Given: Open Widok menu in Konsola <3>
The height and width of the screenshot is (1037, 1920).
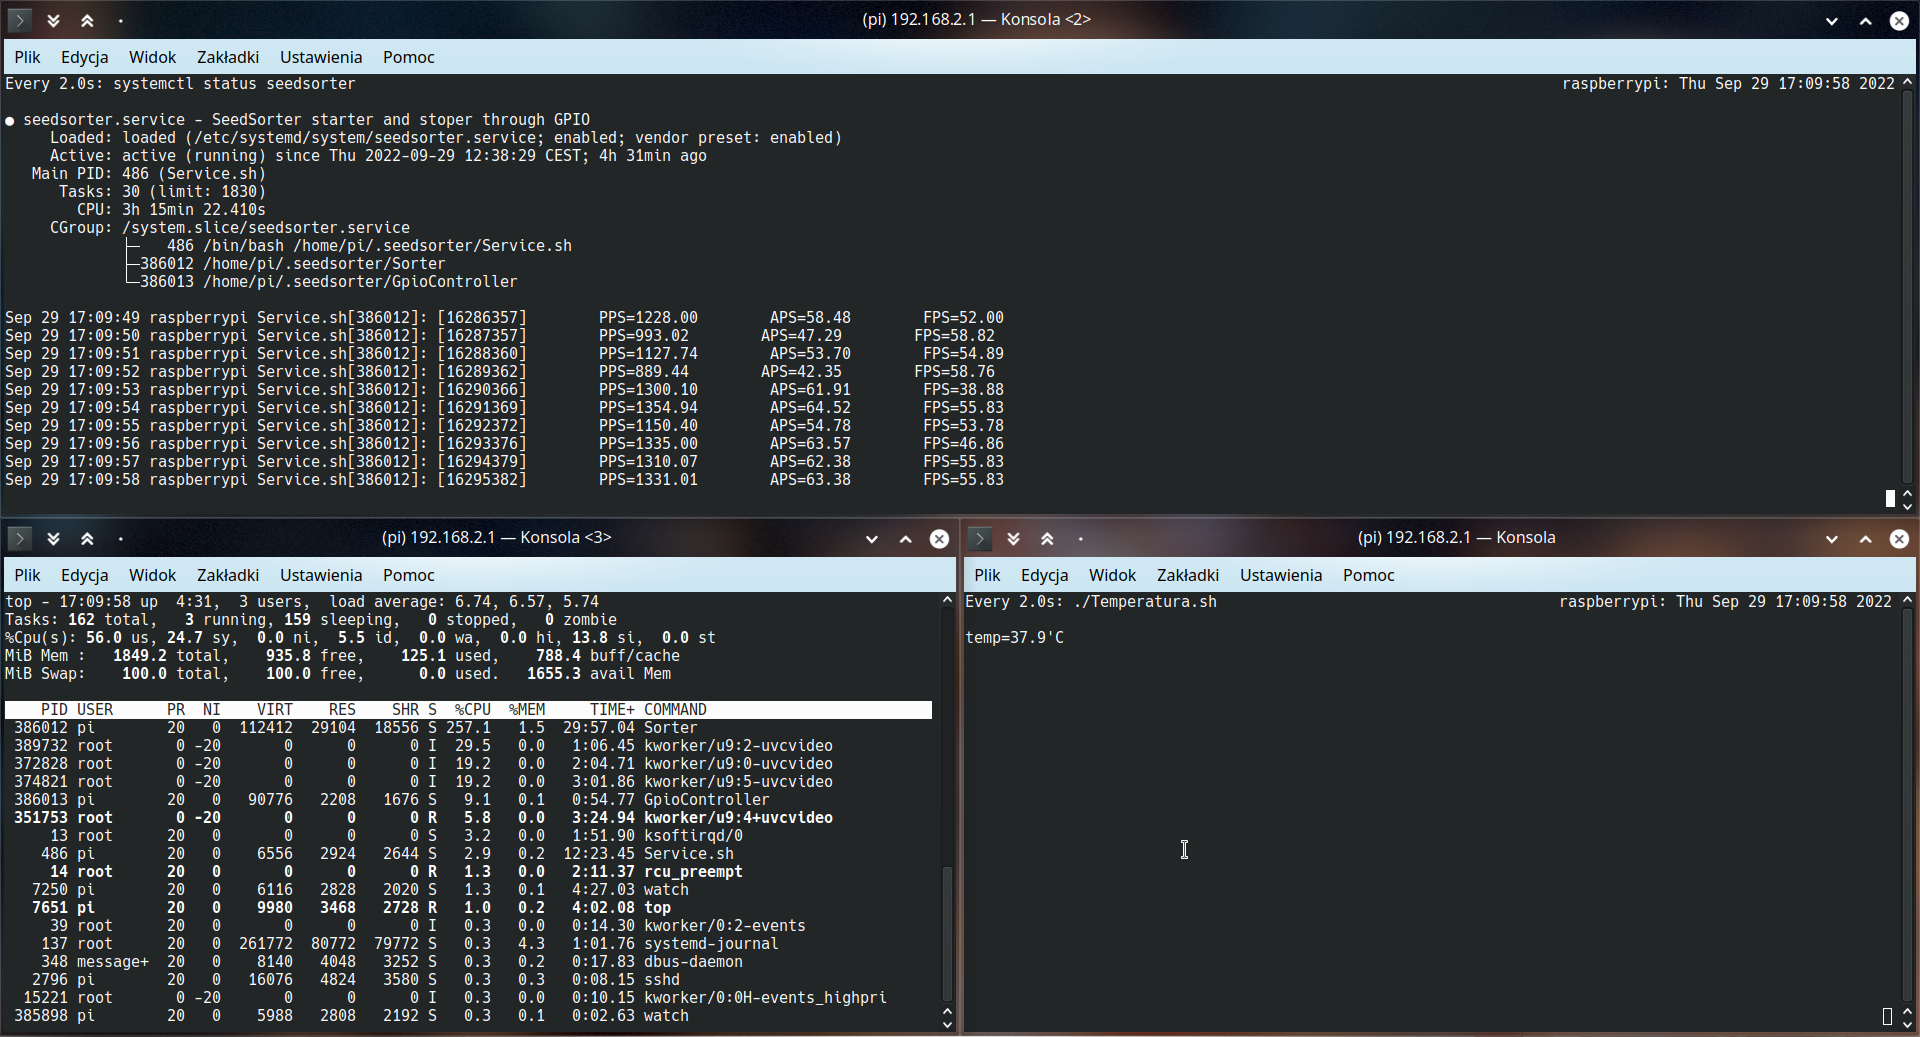Looking at the screenshot, I should (152, 575).
